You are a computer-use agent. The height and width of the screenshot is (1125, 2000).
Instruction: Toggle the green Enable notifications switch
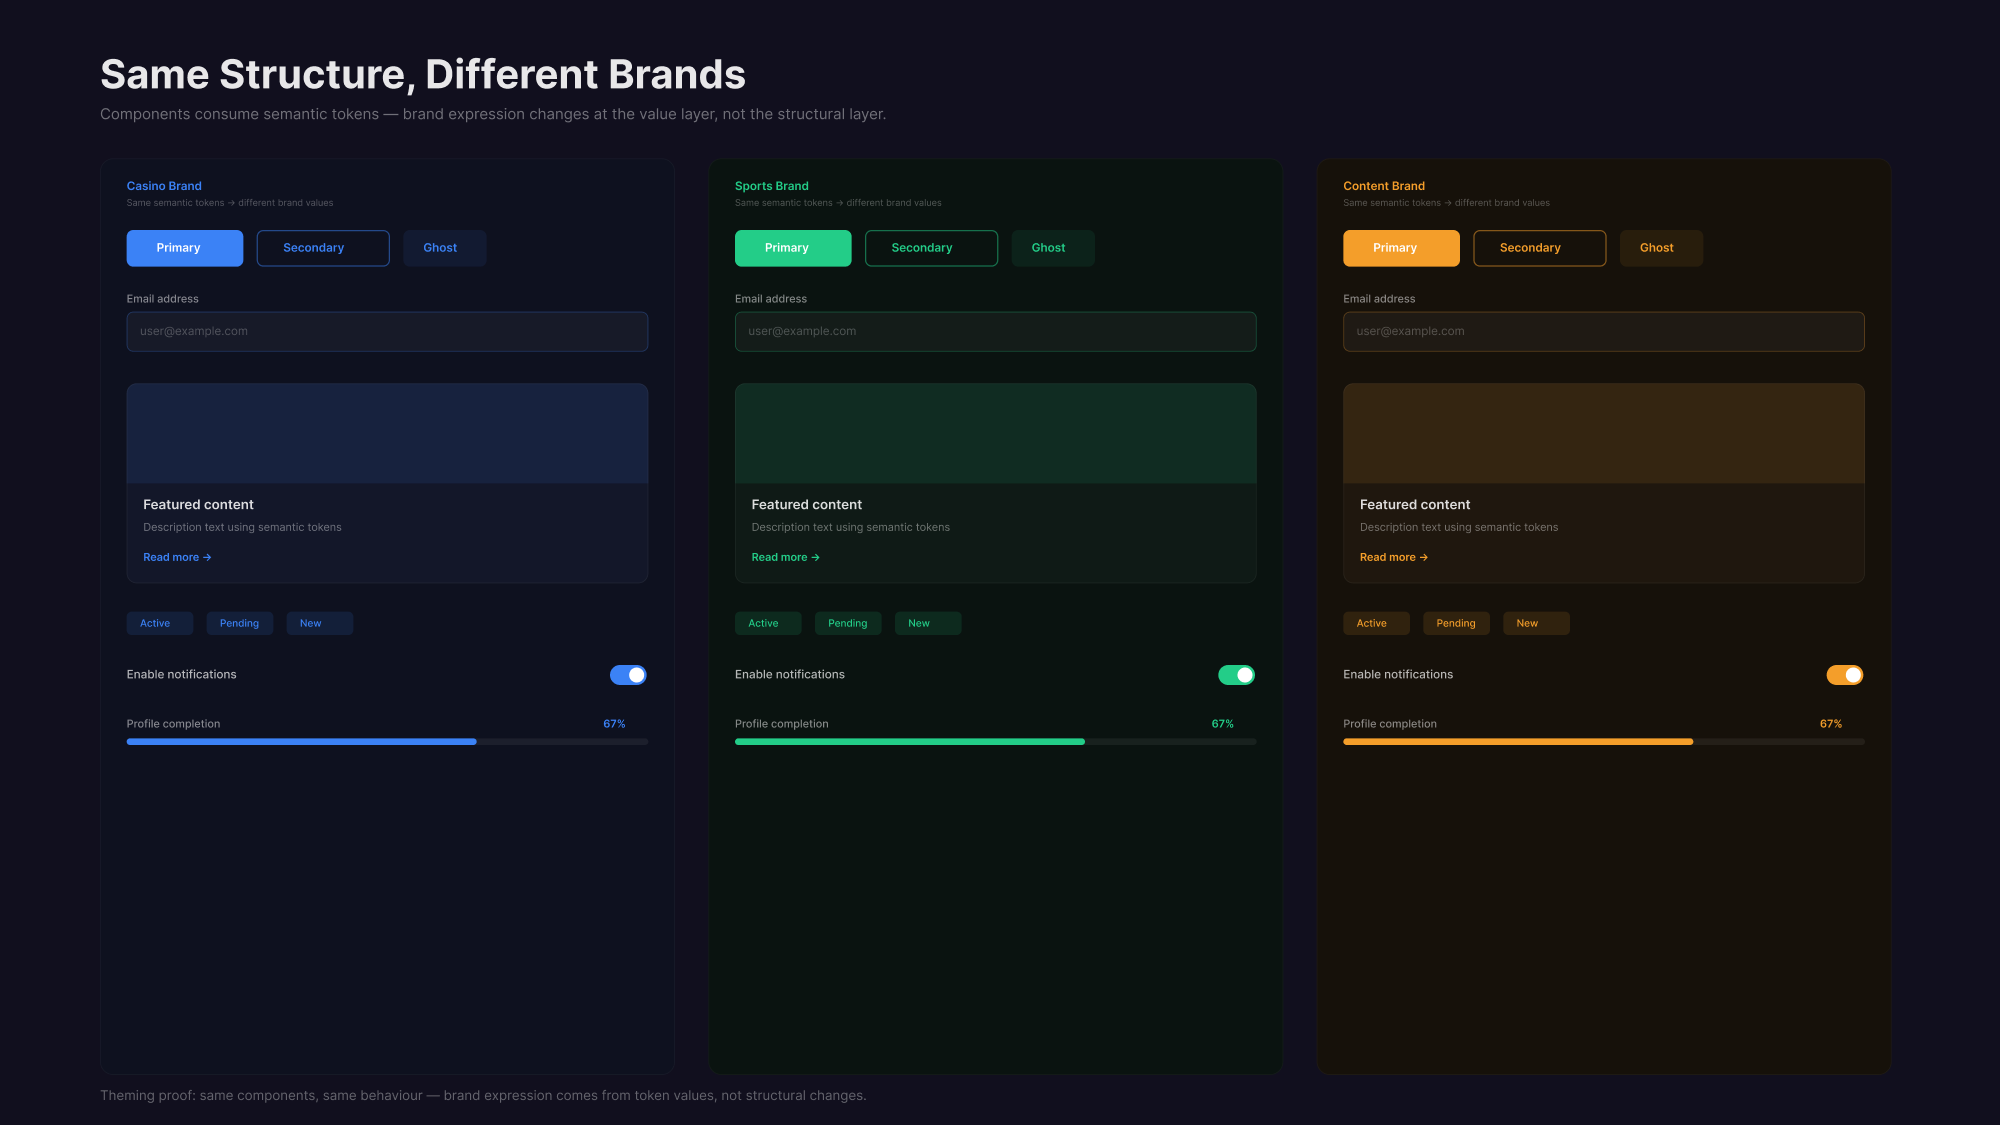(x=1236, y=675)
